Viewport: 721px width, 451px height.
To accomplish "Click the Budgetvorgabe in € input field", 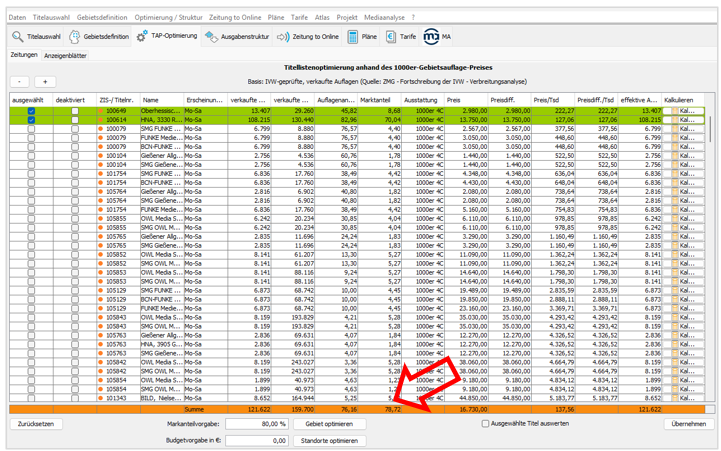I will 256,440.
